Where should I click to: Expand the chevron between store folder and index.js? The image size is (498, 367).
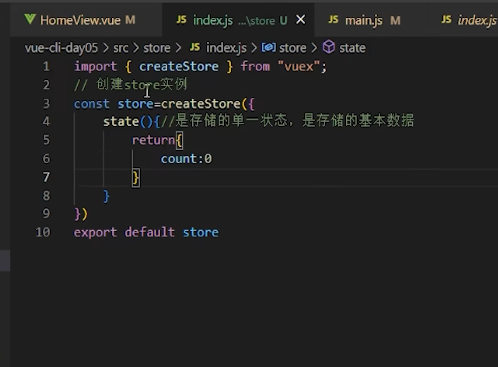coord(178,48)
